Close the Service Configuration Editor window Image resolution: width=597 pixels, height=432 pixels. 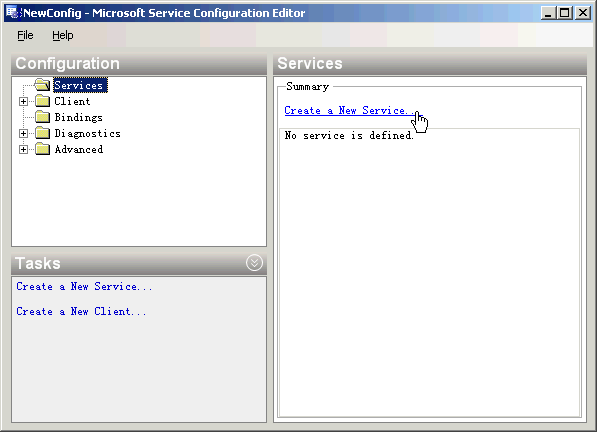click(x=583, y=13)
